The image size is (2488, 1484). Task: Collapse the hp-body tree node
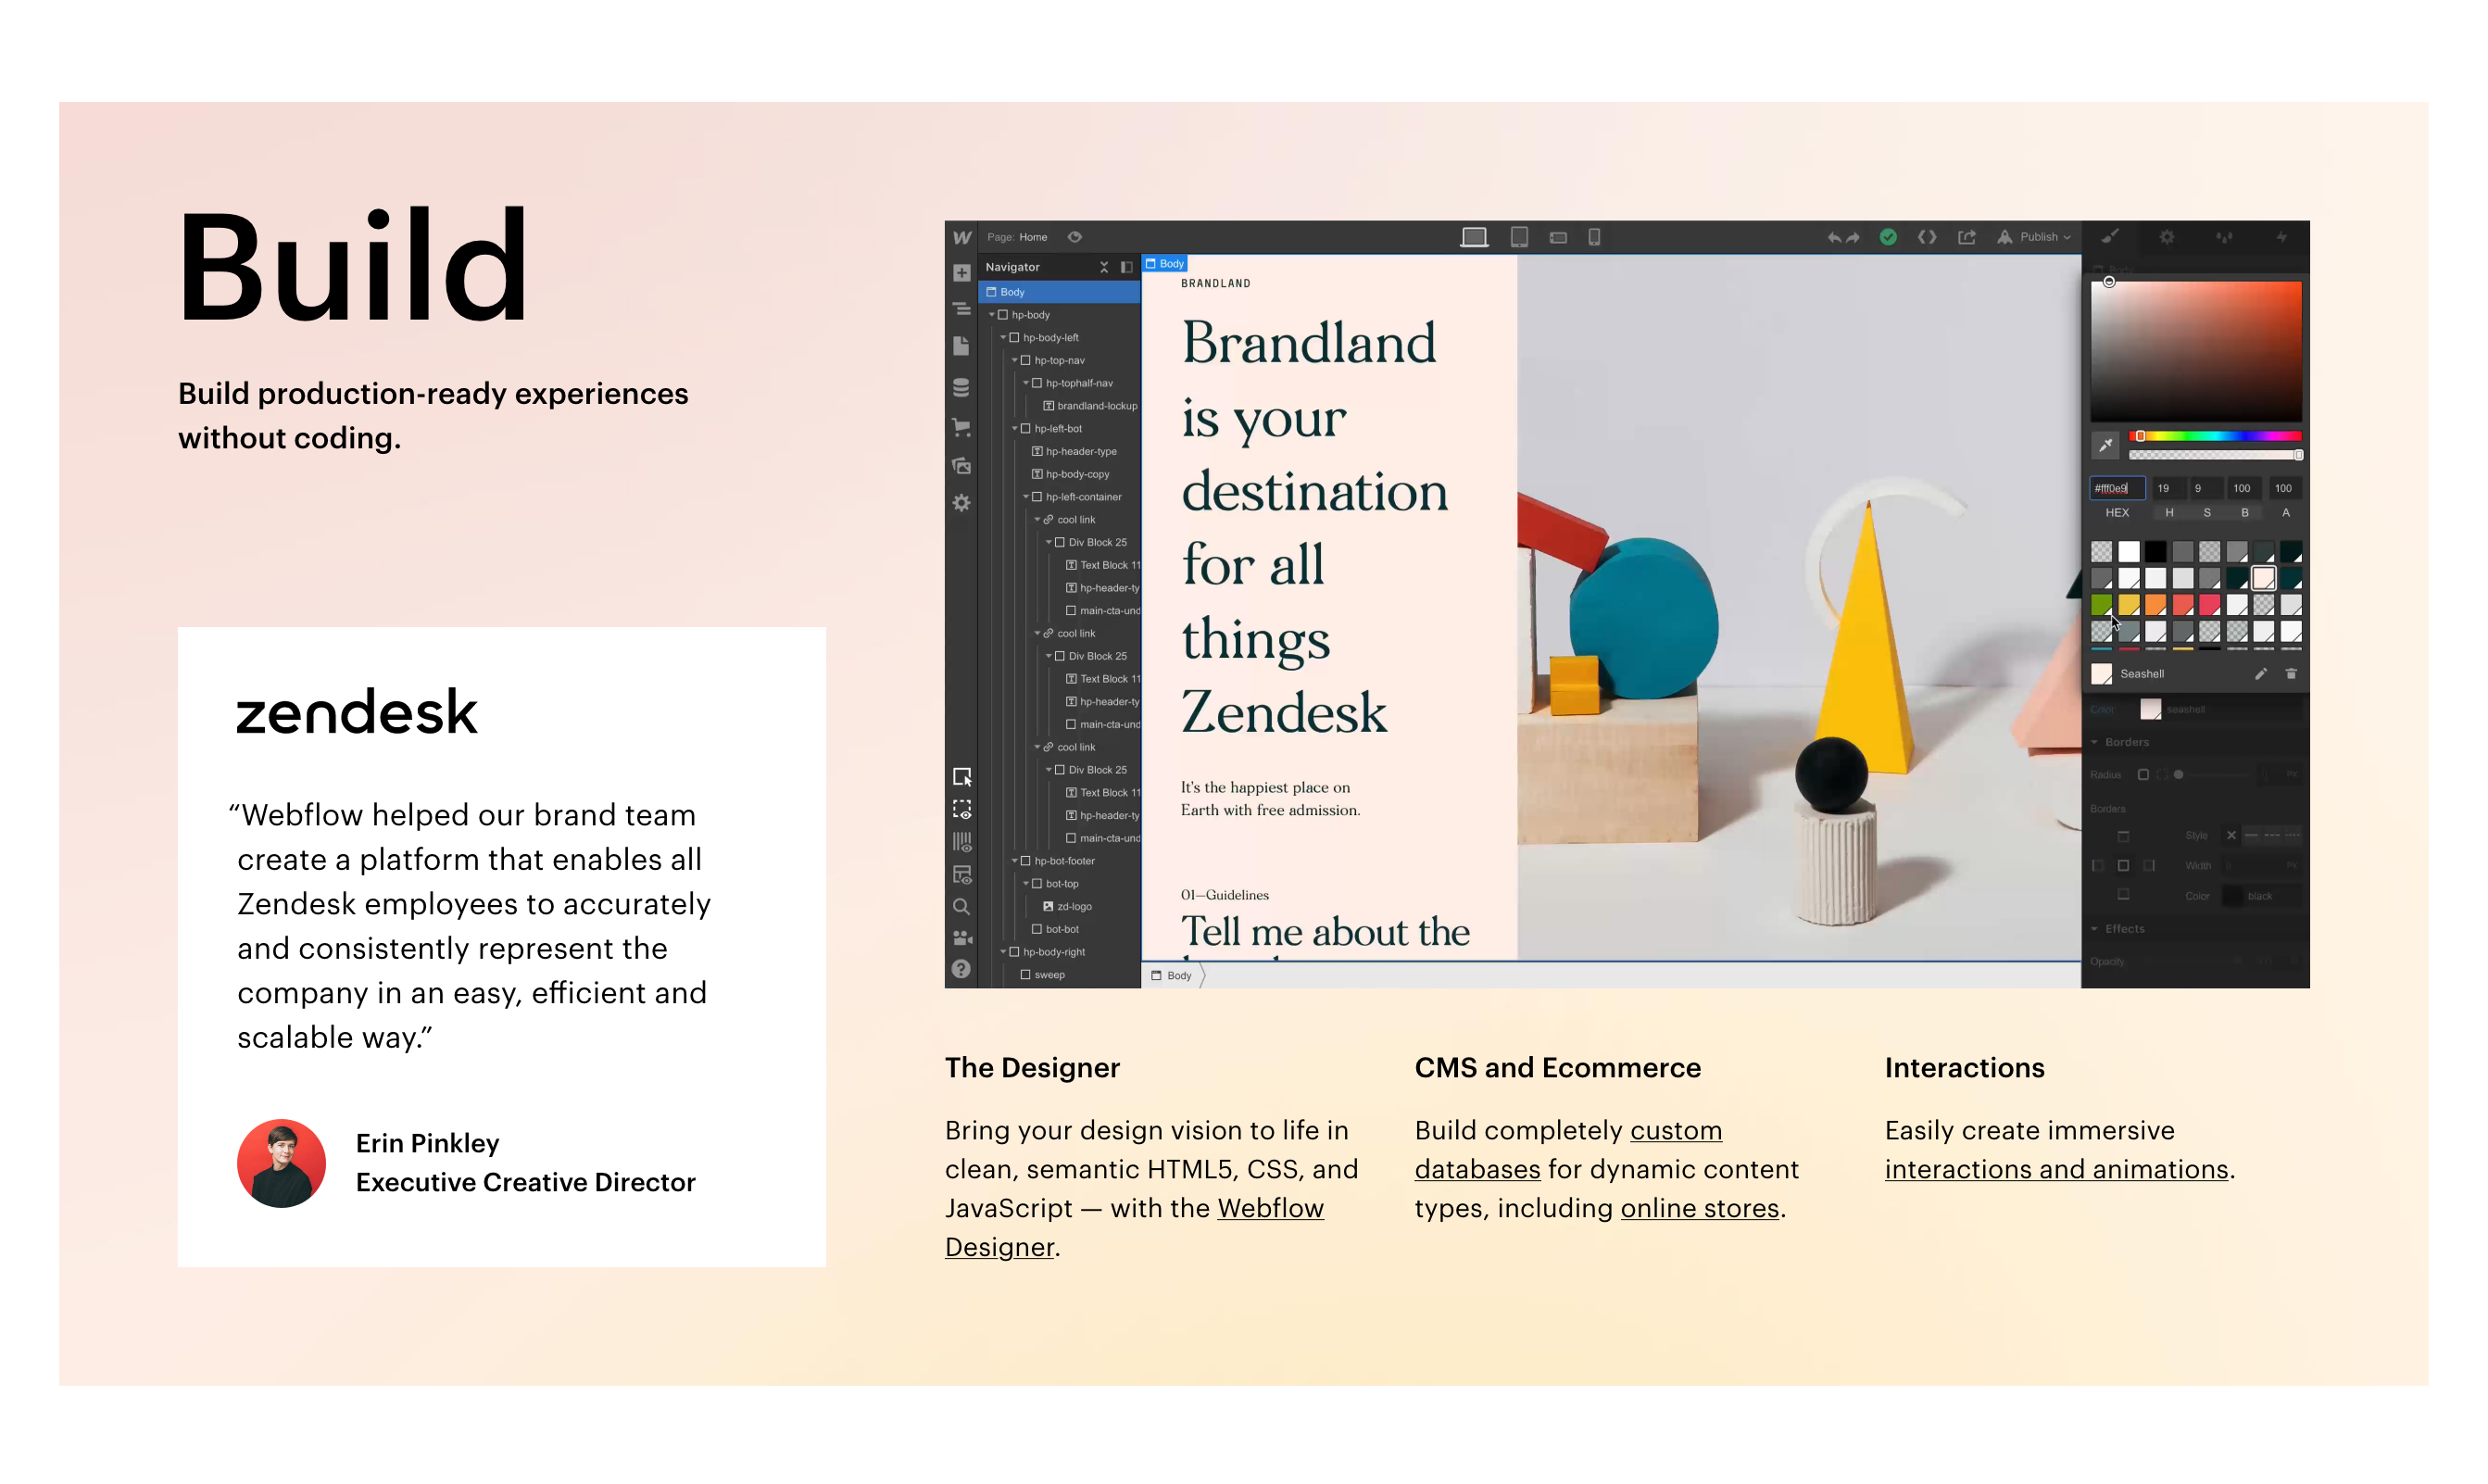pyautogui.click(x=992, y=315)
